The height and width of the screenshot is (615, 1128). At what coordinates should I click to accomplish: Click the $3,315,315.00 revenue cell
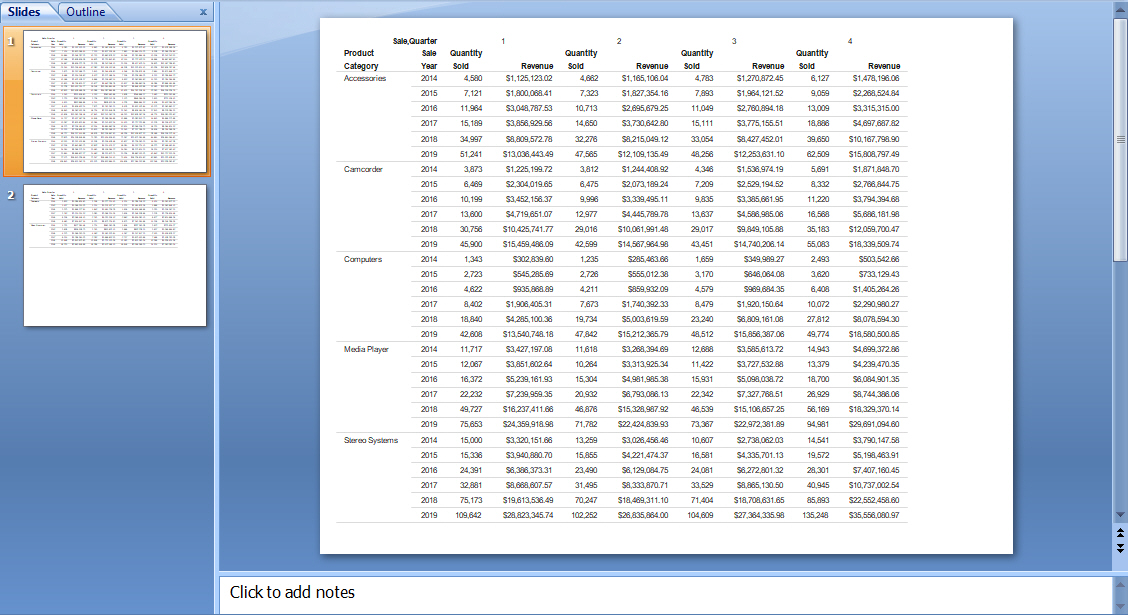(873, 109)
